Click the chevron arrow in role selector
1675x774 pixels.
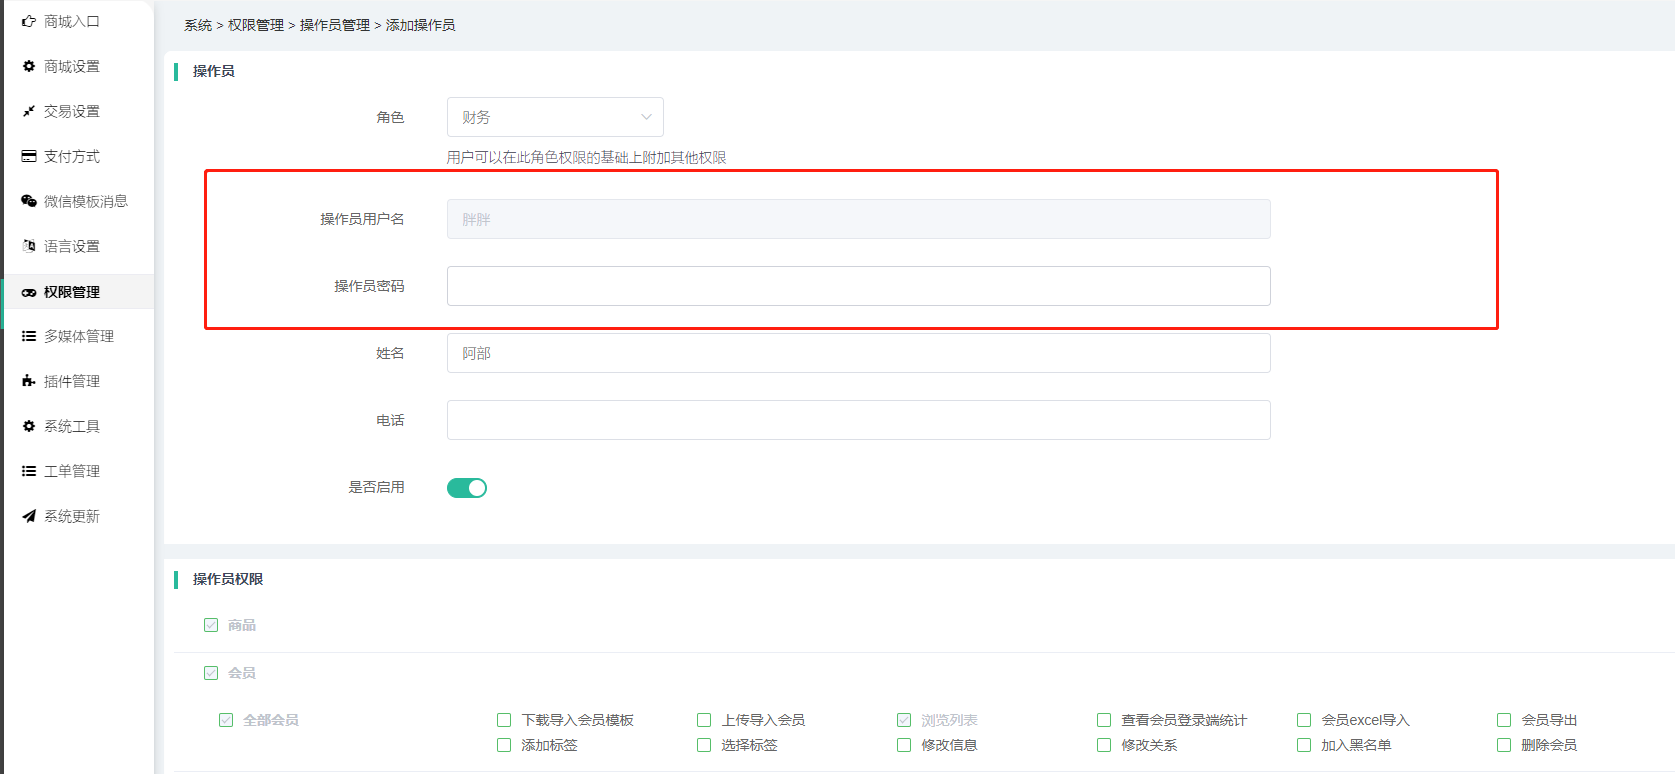pyautogui.click(x=646, y=117)
